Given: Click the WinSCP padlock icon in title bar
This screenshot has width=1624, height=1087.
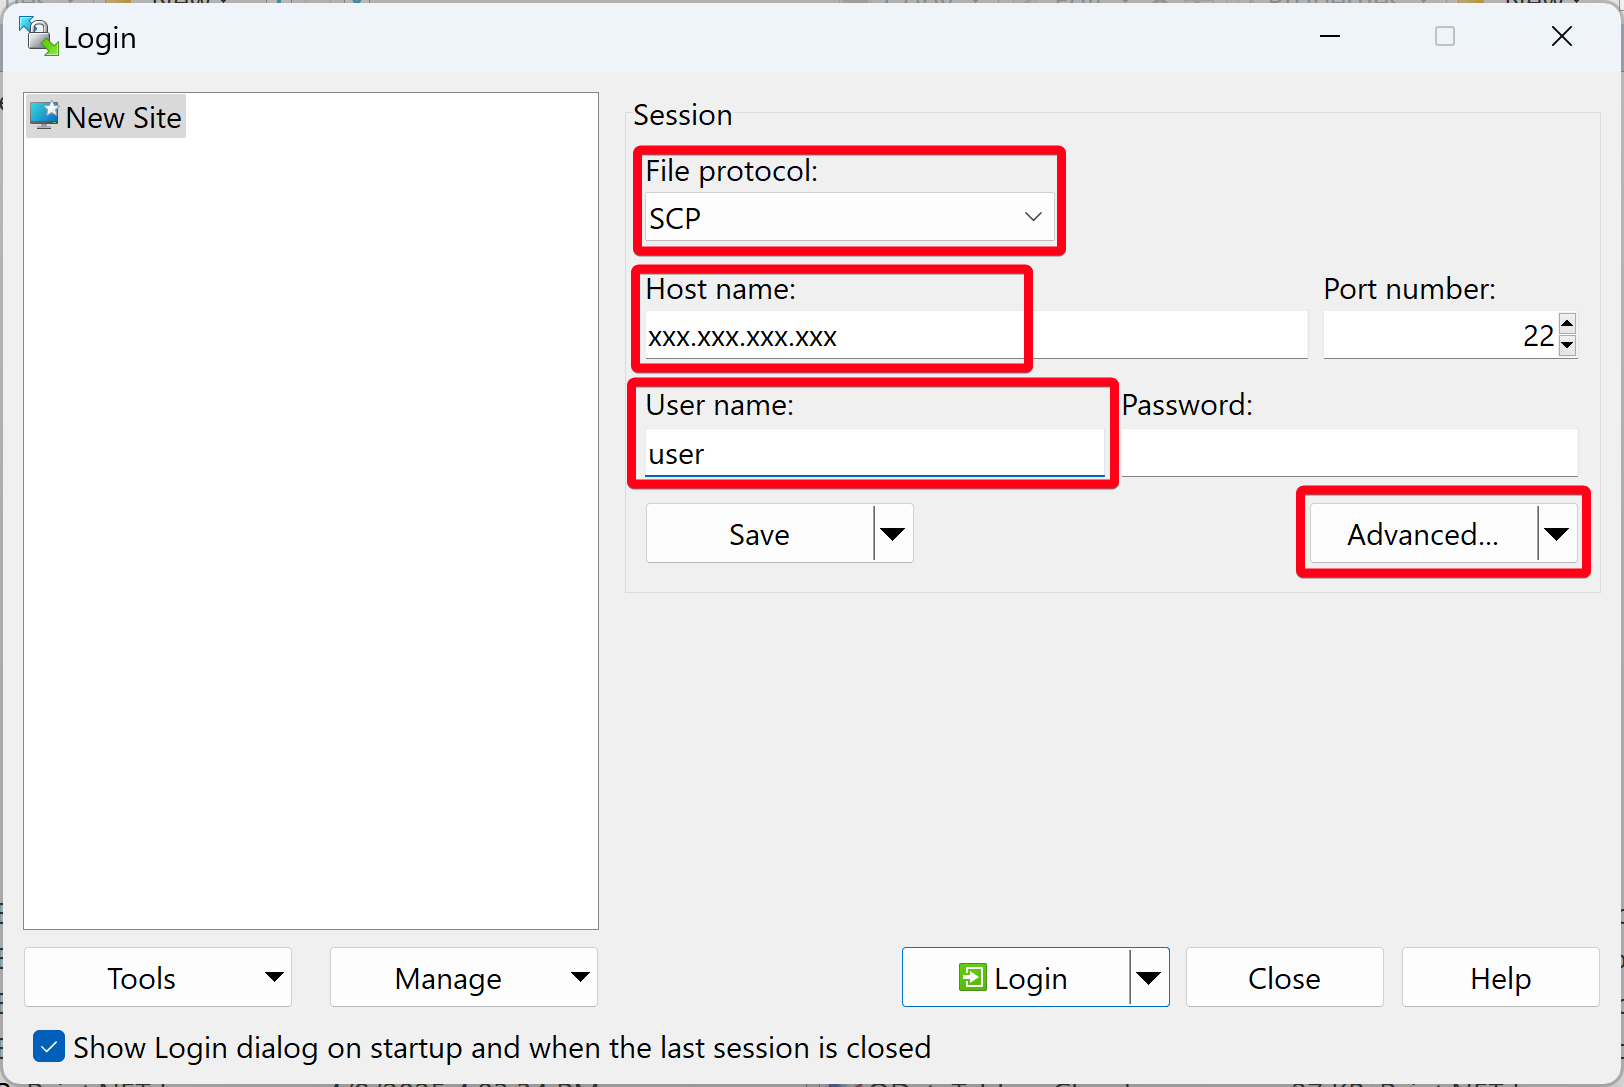Looking at the screenshot, I should (38, 36).
